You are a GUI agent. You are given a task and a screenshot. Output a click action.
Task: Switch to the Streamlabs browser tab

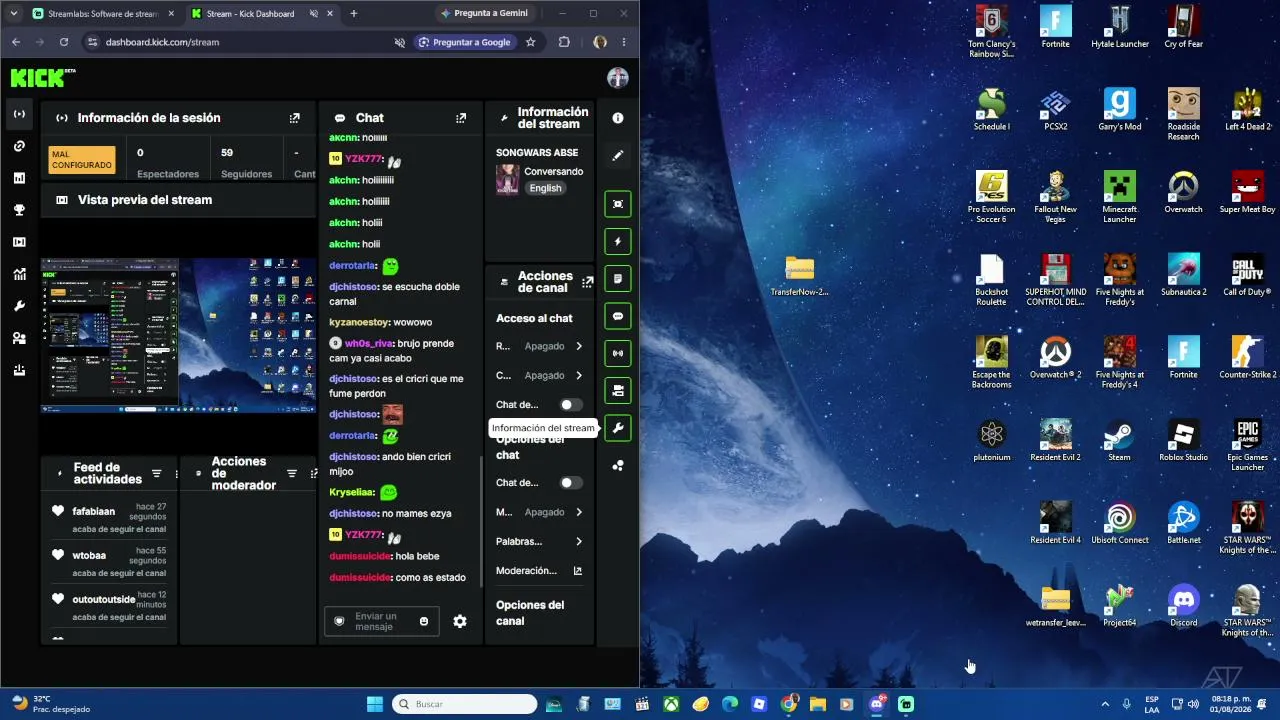coord(101,14)
